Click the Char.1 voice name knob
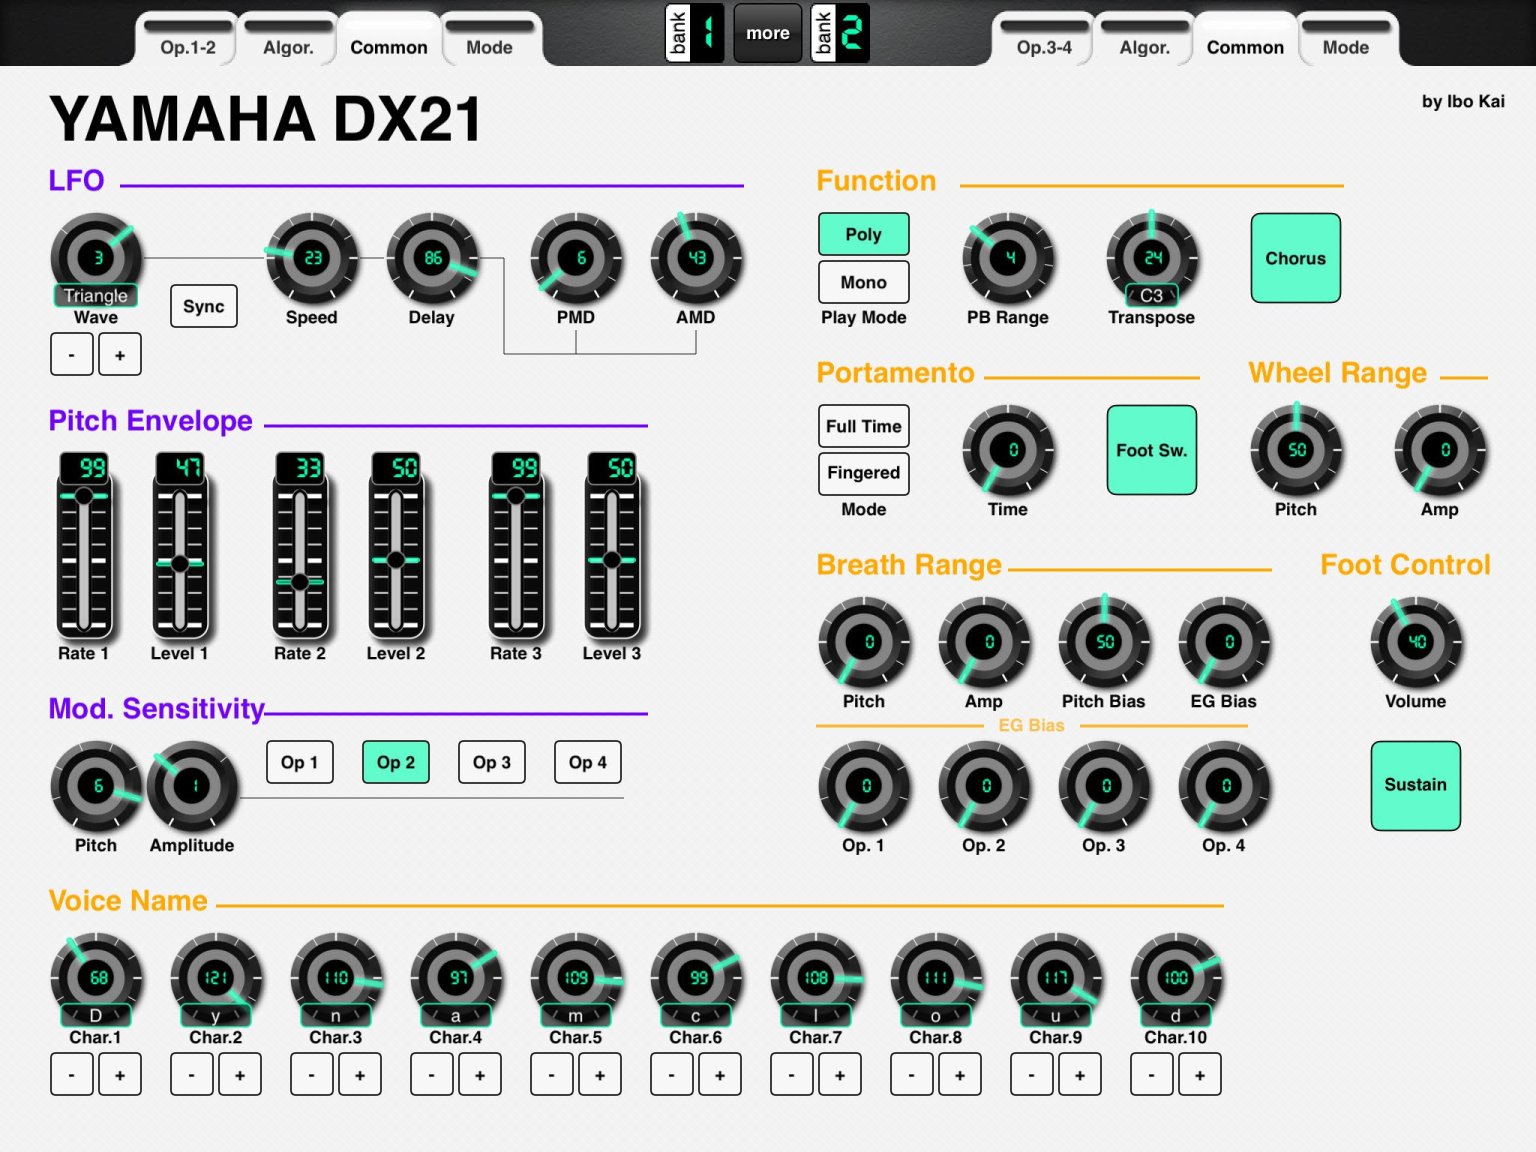 point(96,978)
